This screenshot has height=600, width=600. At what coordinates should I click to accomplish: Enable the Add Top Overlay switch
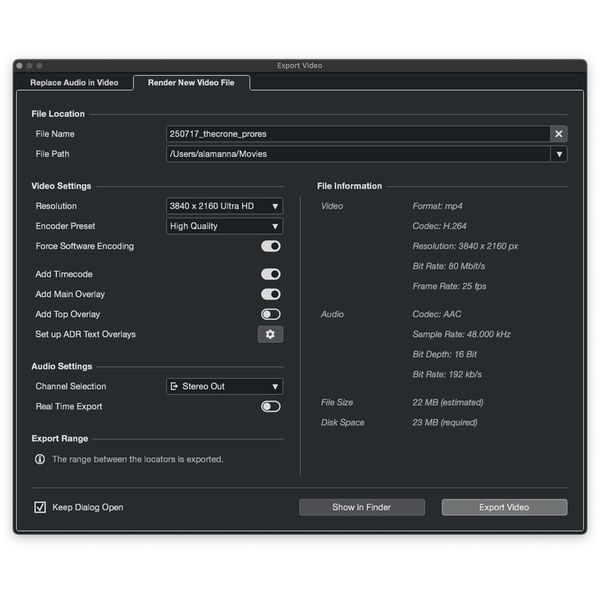click(270, 314)
